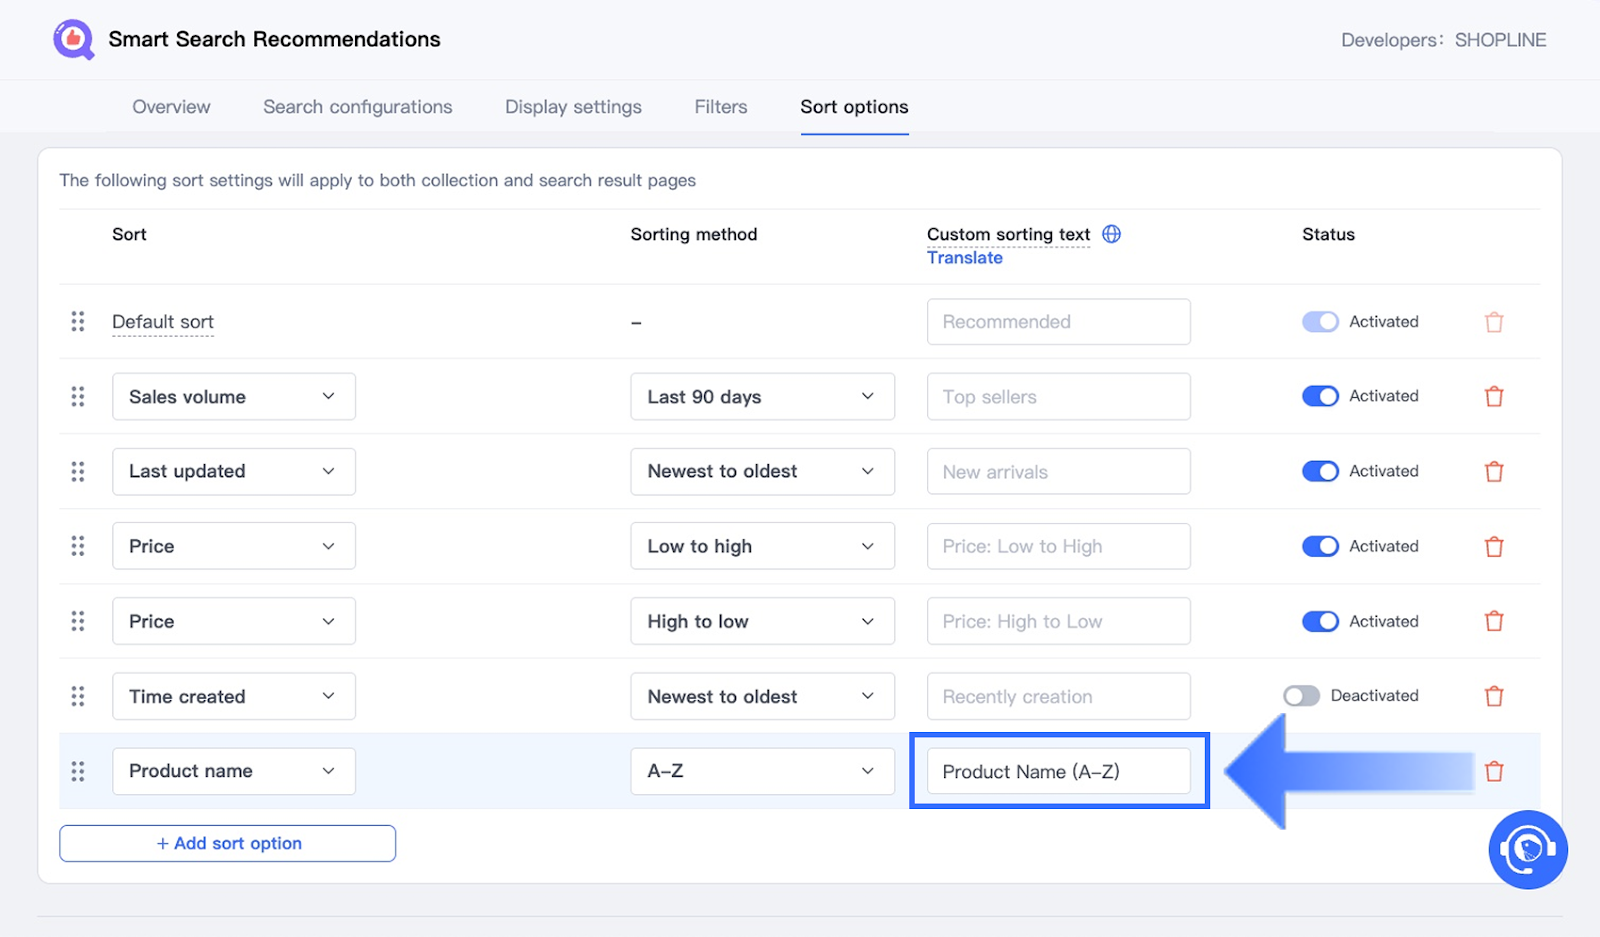Click the globe icon next to Custom sorting text
The image size is (1600, 937).
click(1111, 234)
